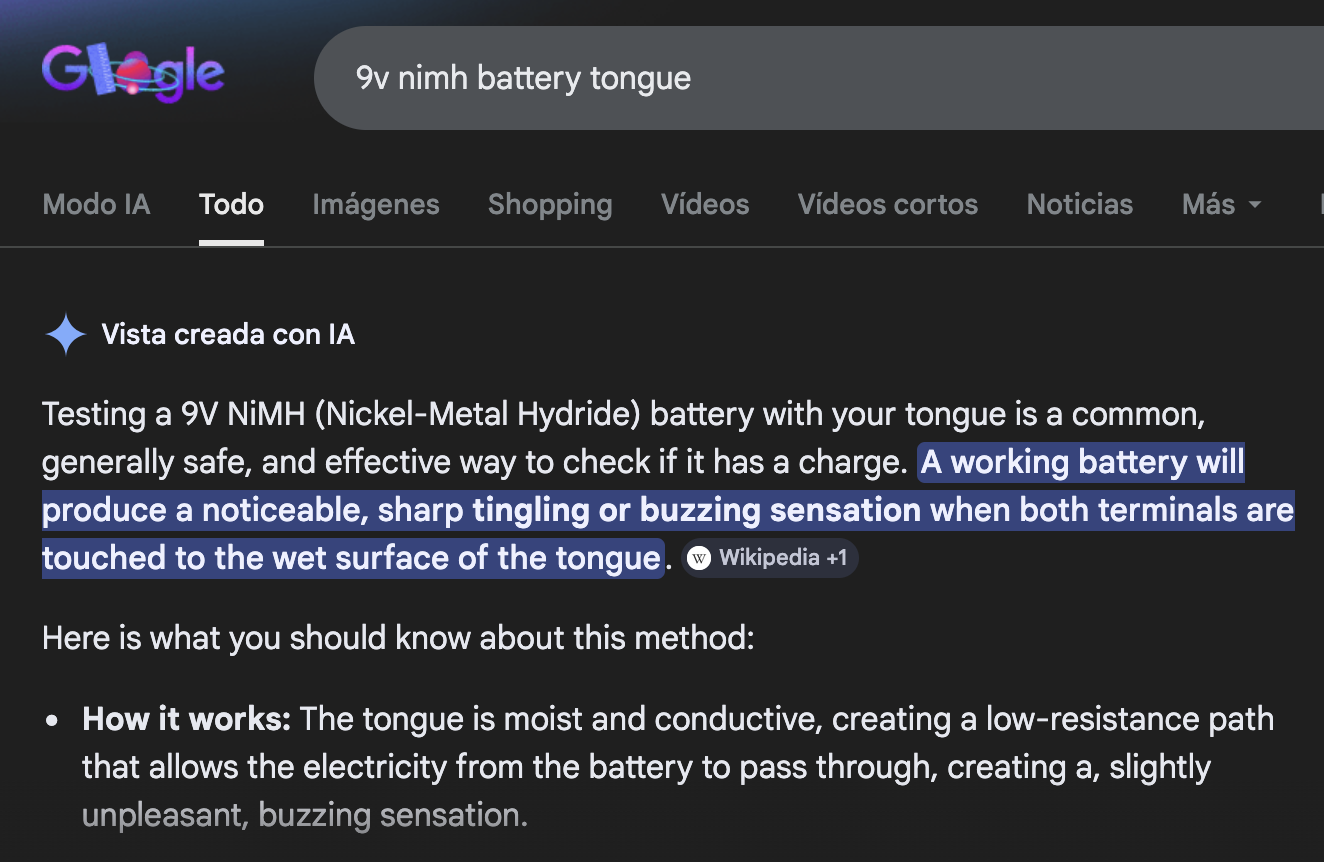Click the underline indicator beneath Todo
Viewport: 1324px width, 862px height.
[x=231, y=240]
